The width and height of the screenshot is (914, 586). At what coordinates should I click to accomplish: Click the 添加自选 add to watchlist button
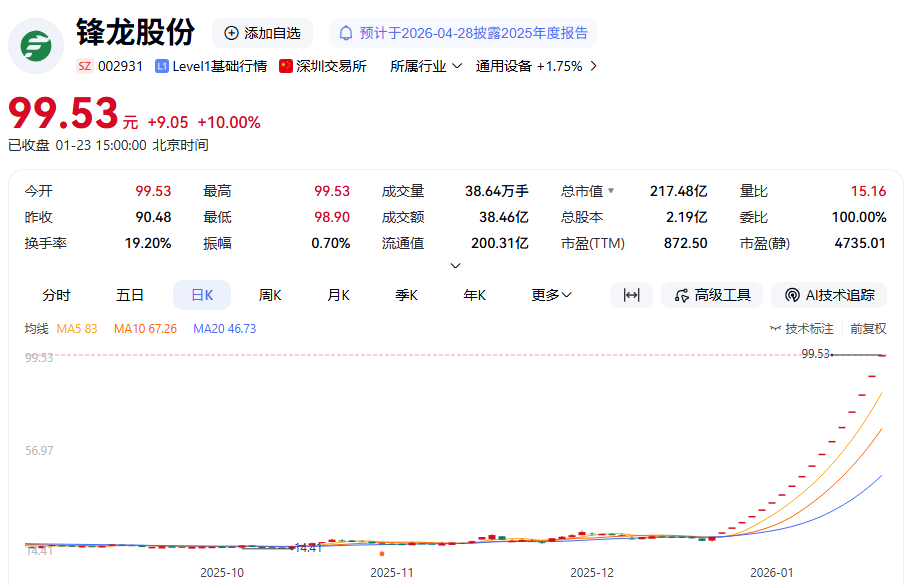(261, 33)
